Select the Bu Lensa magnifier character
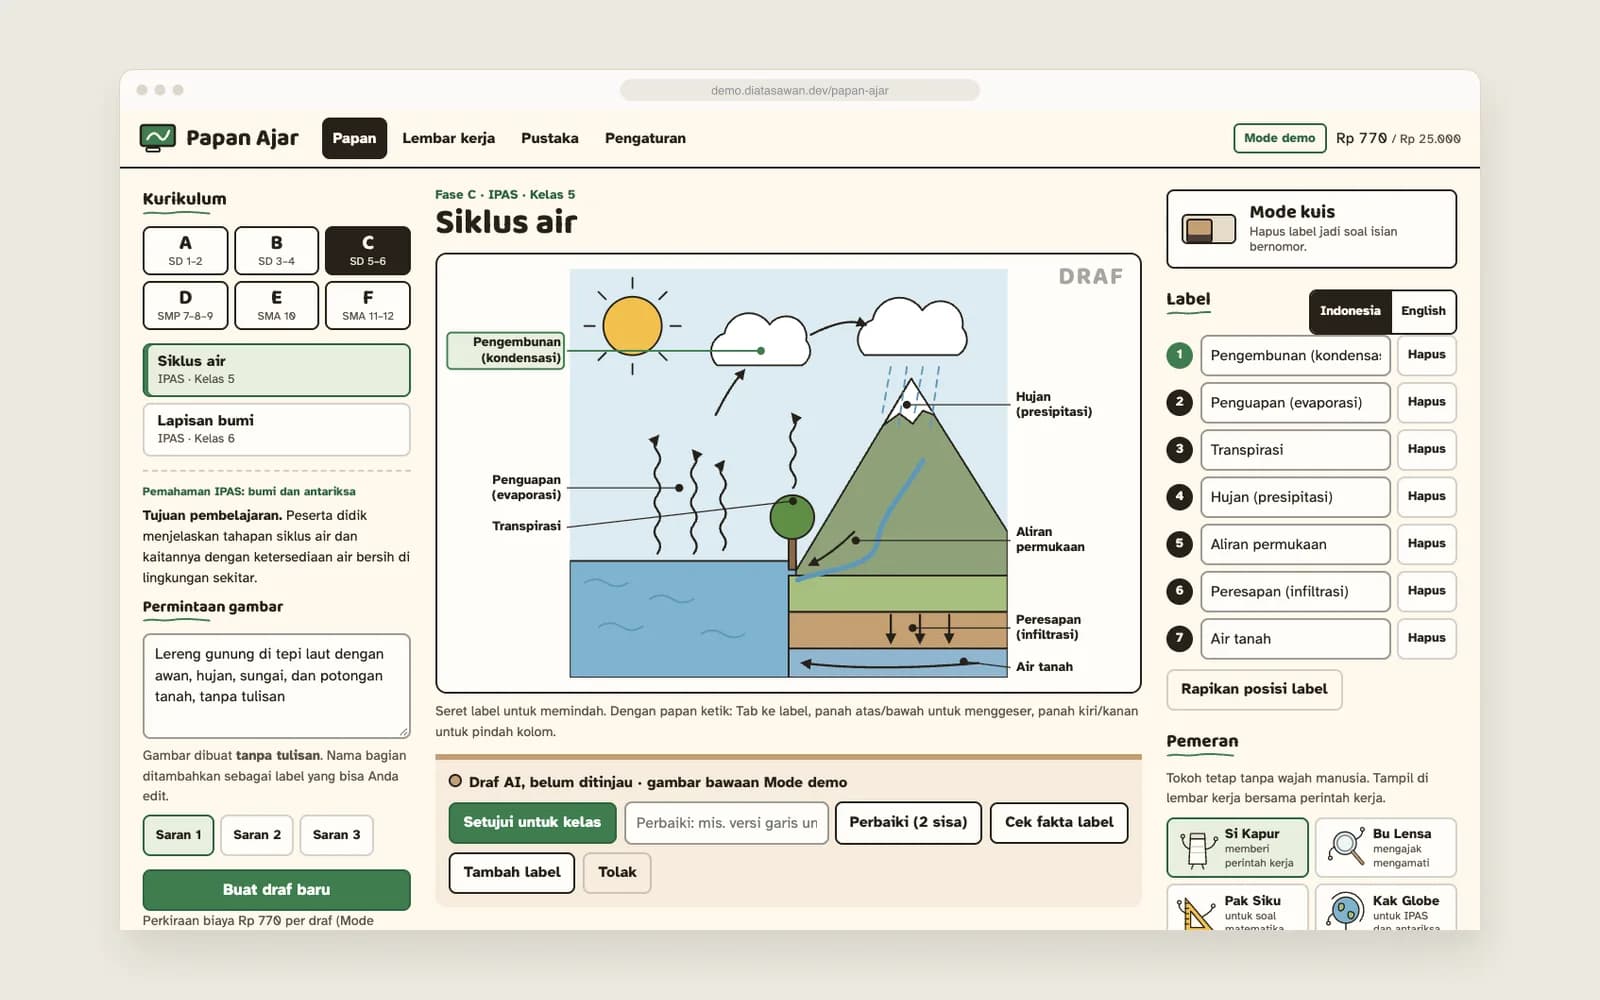Viewport: 1600px width, 1000px height. (x=1346, y=847)
